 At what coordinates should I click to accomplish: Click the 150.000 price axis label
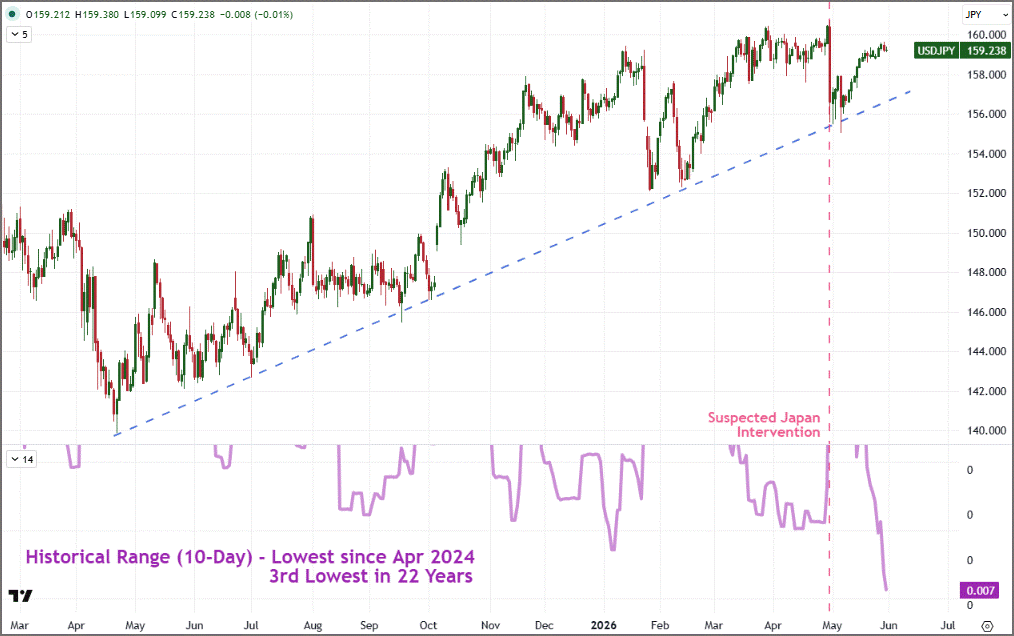(x=986, y=233)
